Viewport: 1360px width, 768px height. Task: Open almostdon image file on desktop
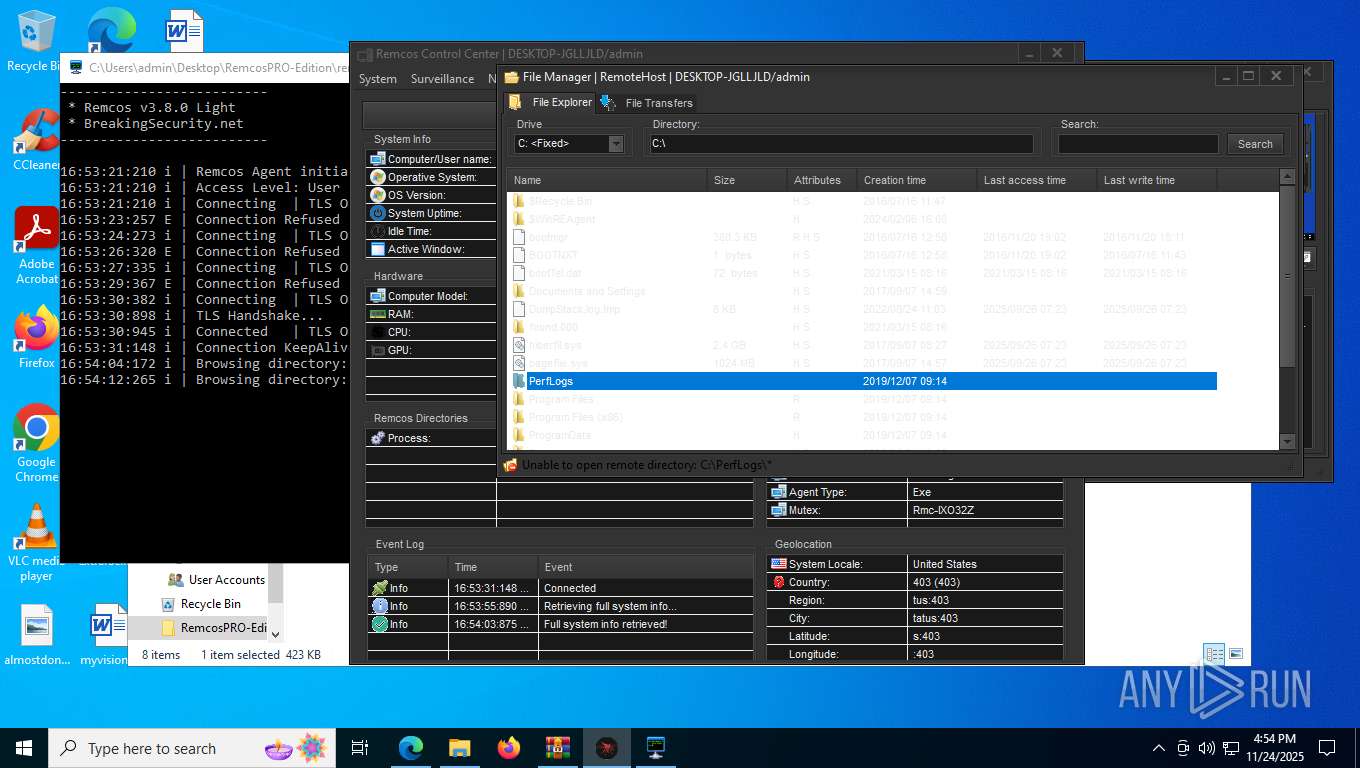[37, 634]
